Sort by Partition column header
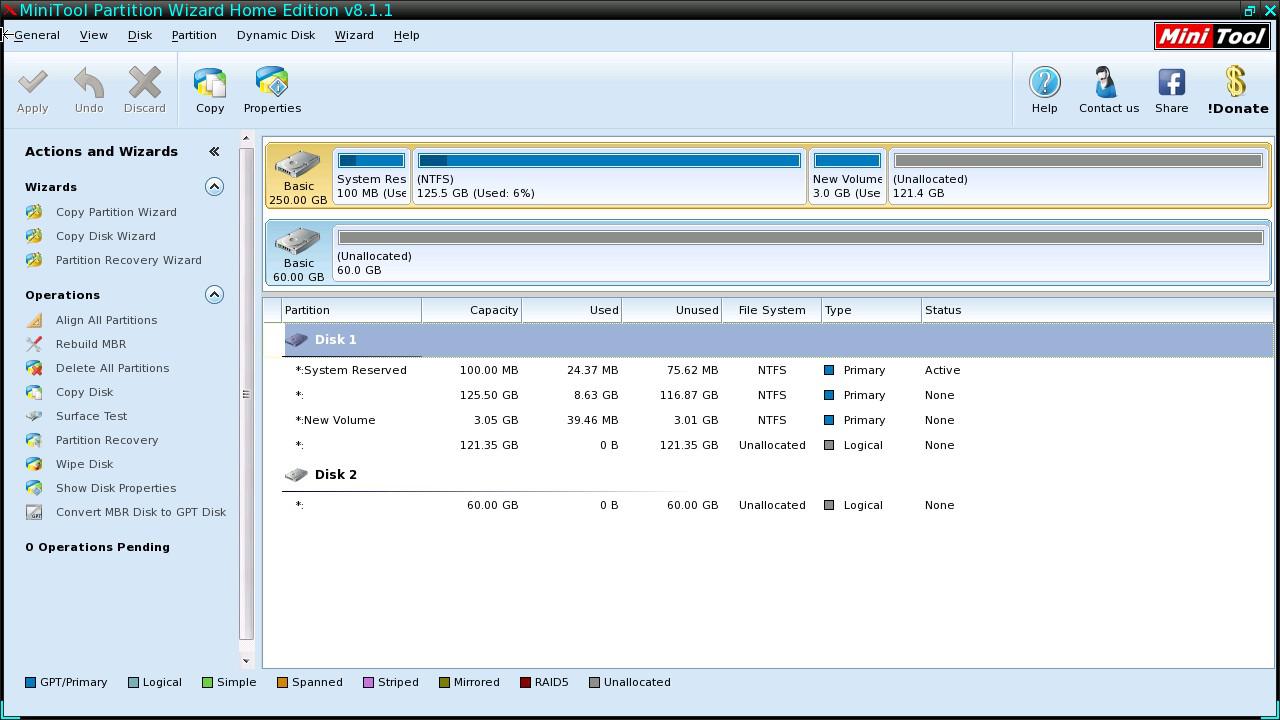This screenshot has width=1280, height=720. click(352, 310)
